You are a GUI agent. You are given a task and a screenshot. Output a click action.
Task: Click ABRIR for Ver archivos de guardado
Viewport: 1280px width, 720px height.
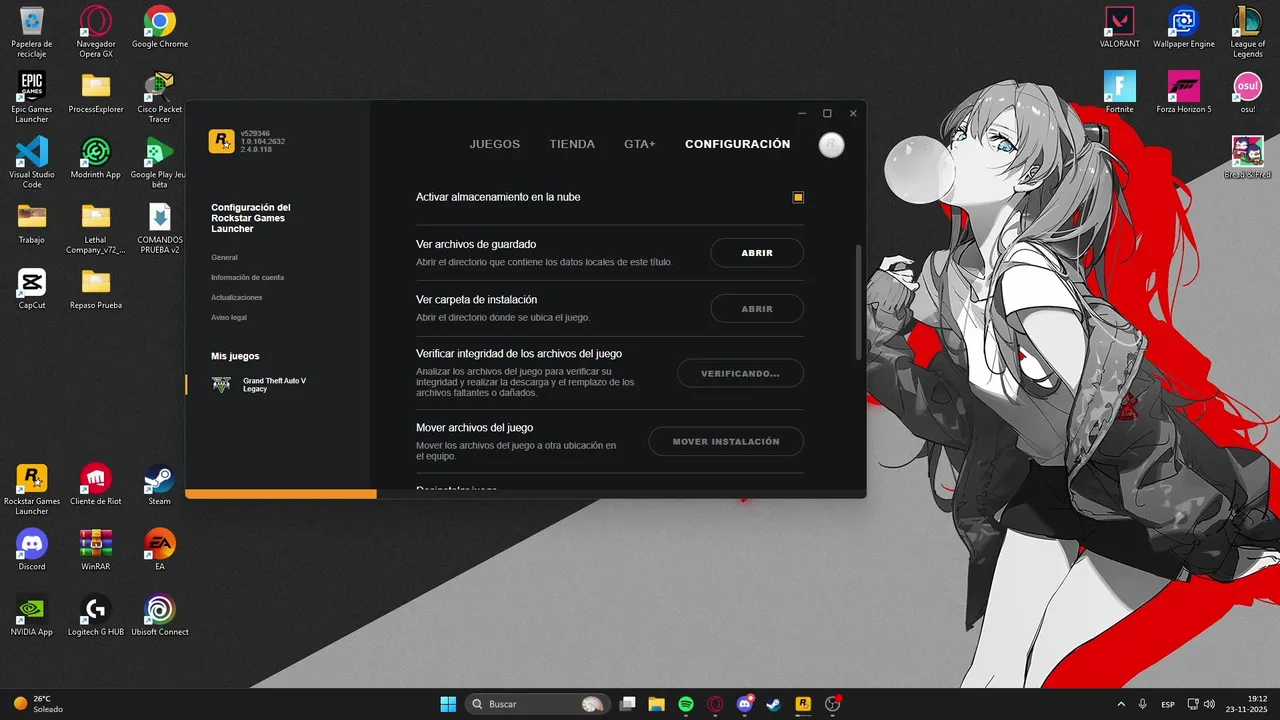[x=757, y=253]
